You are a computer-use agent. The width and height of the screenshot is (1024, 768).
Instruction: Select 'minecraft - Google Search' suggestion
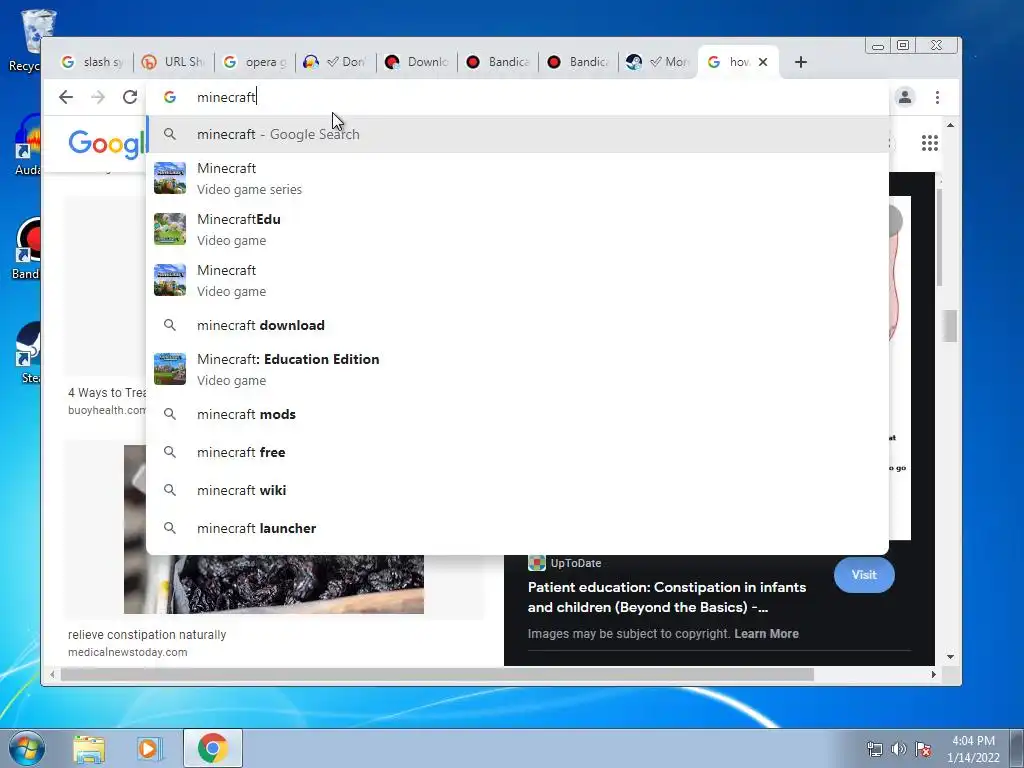point(517,134)
